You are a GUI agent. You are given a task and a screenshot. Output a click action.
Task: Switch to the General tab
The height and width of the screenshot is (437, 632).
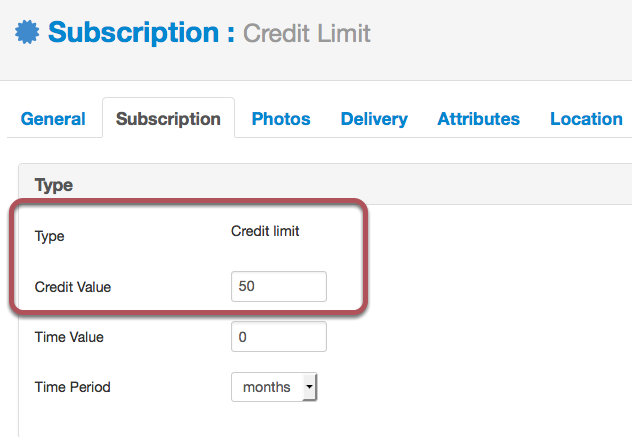[x=53, y=119]
